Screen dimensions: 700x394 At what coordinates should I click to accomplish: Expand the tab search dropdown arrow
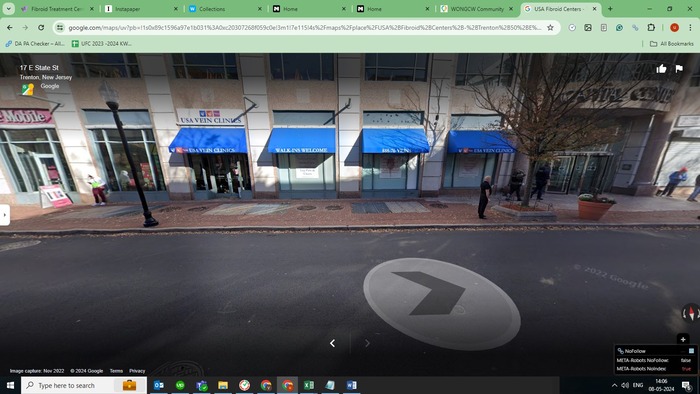(8, 8)
